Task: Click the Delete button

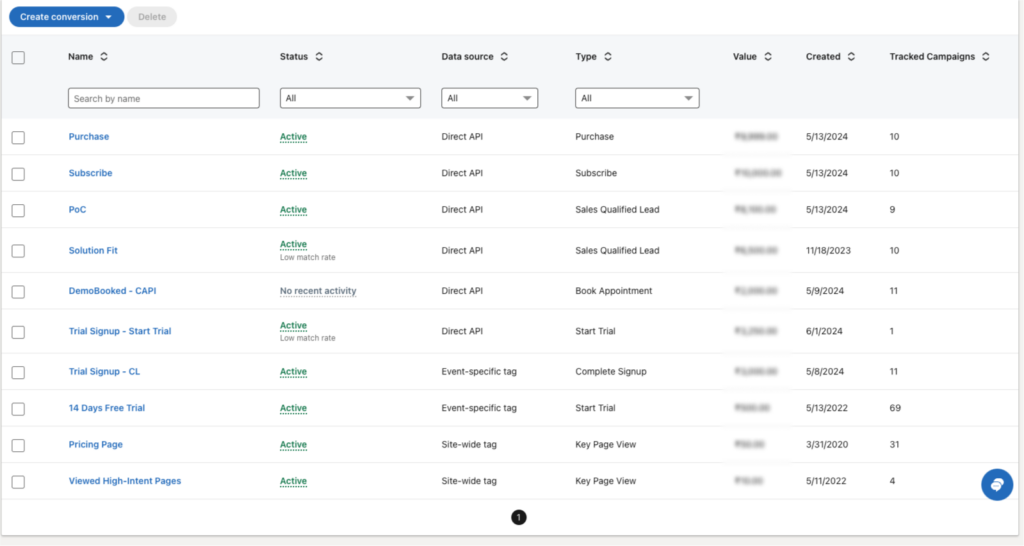Action: (x=152, y=17)
